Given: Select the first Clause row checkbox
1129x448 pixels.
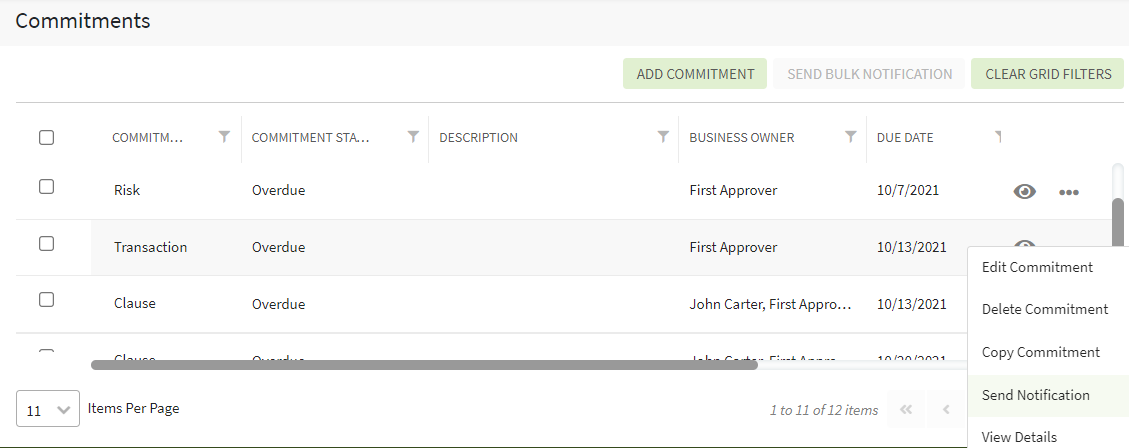Looking at the screenshot, I should [47, 299].
